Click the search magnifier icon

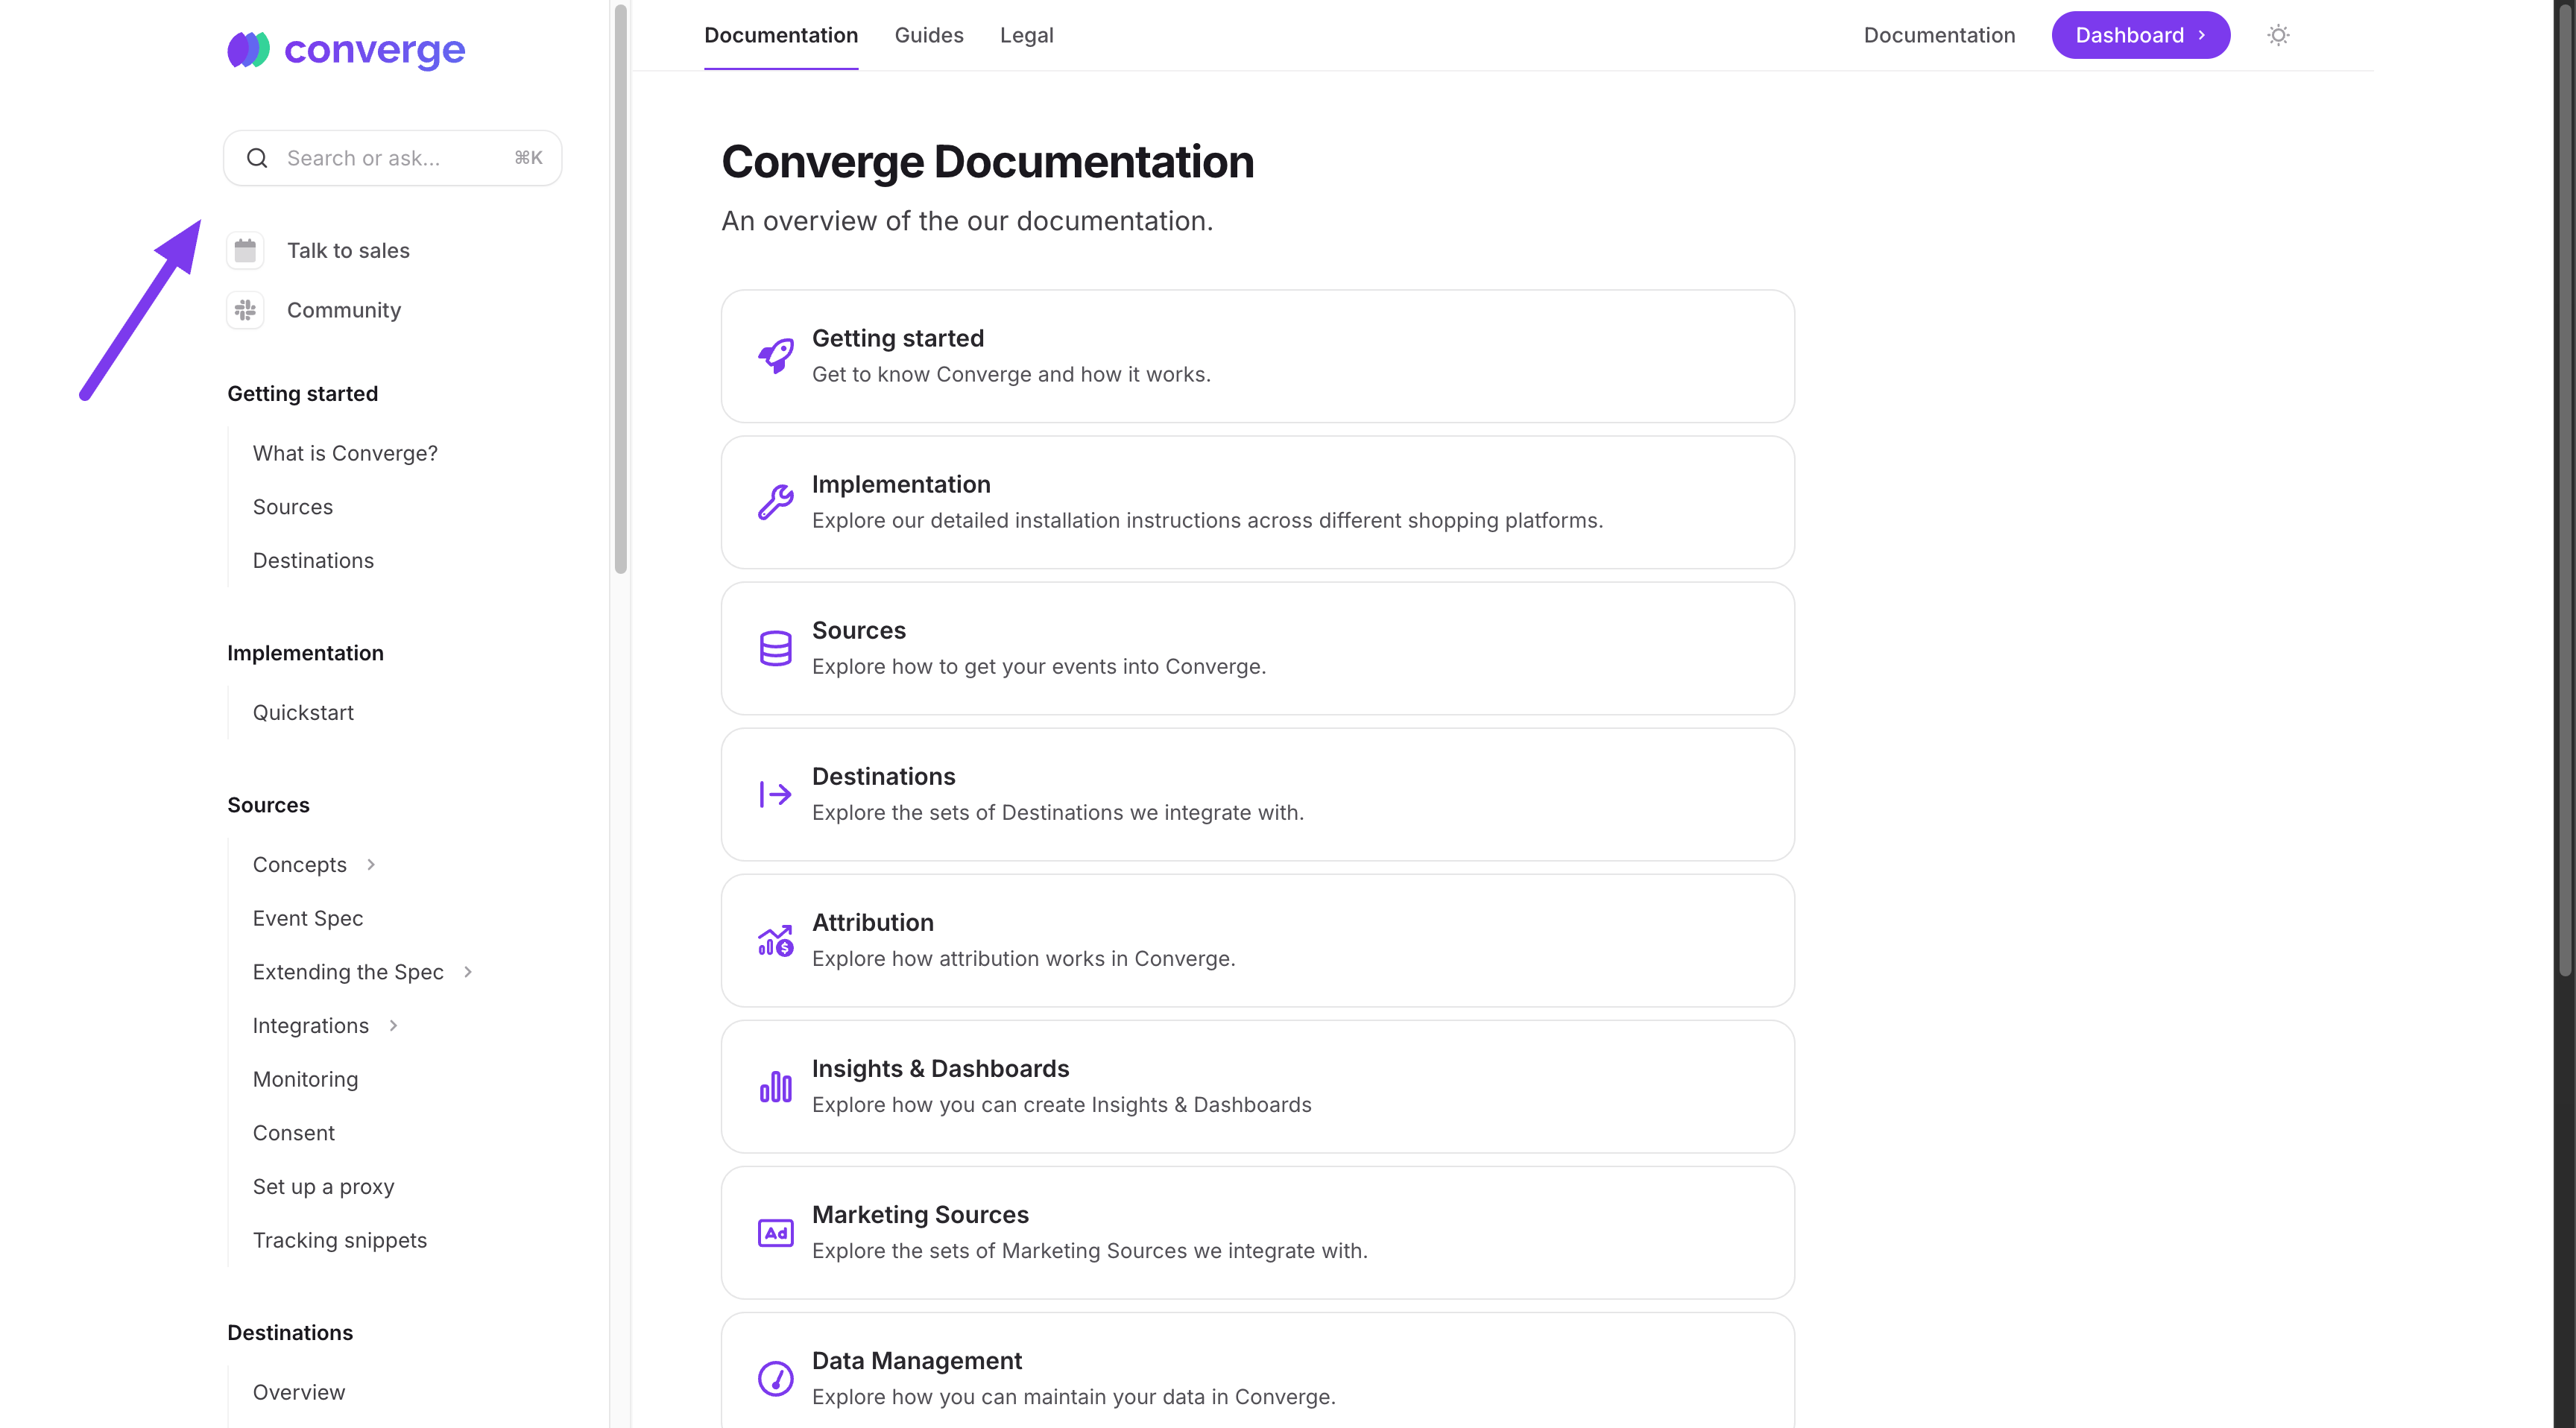pyautogui.click(x=257, y=158)
